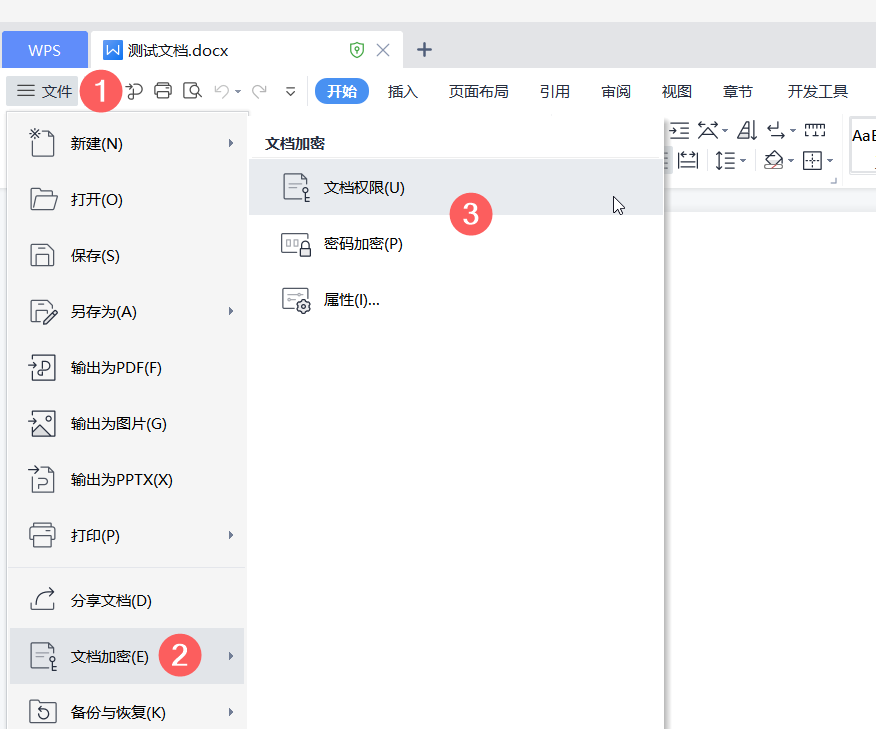876x729 pixels.
Task: Switch to the WPS home tab
Action: (x=45, y=50)
